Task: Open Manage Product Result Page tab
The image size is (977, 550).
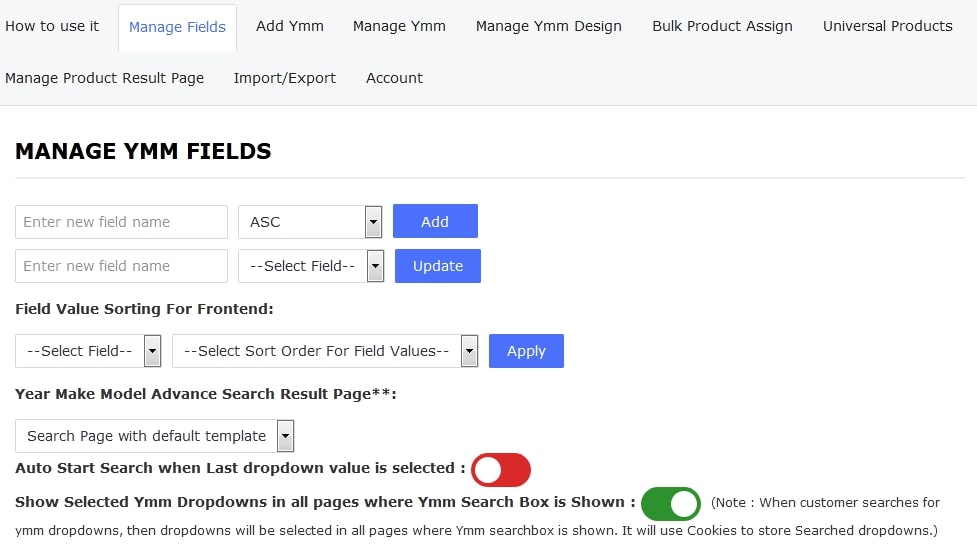Action: [104, 78]
